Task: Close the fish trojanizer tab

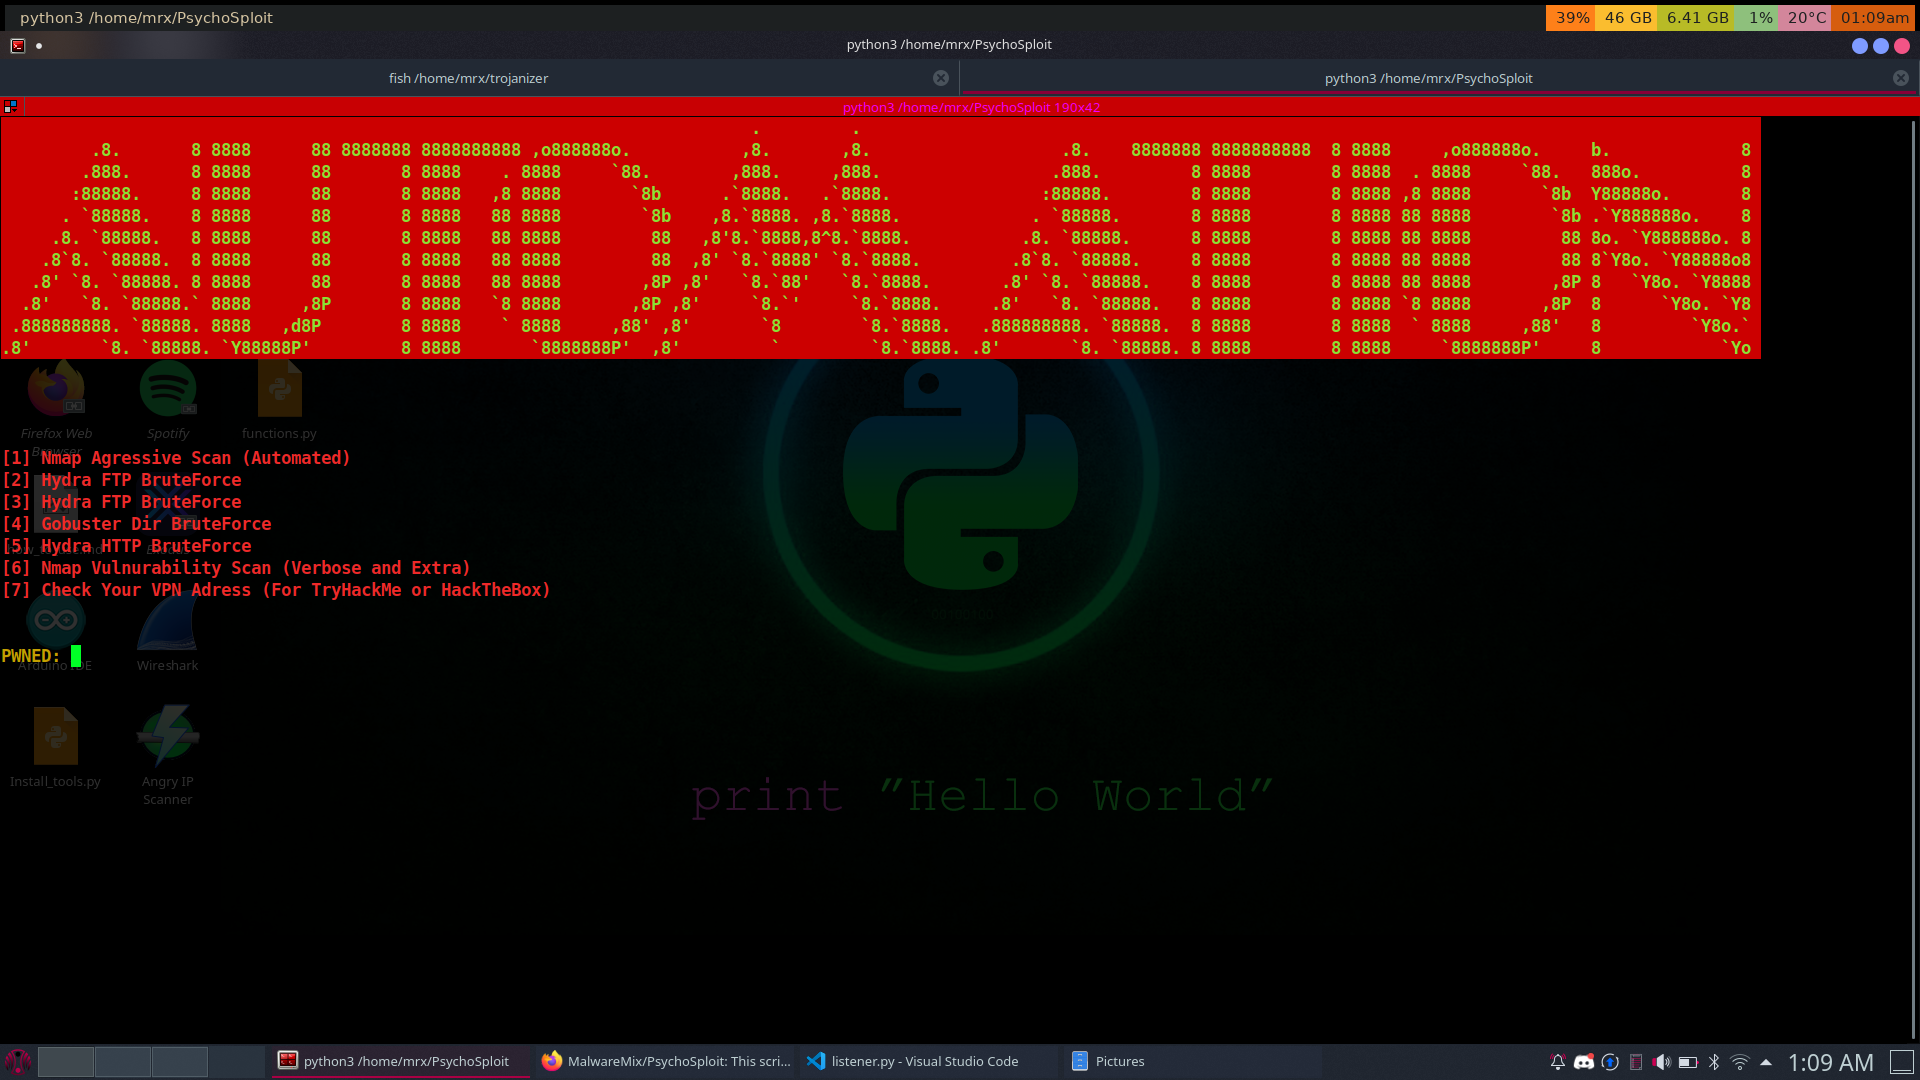Action: [941, 78]
